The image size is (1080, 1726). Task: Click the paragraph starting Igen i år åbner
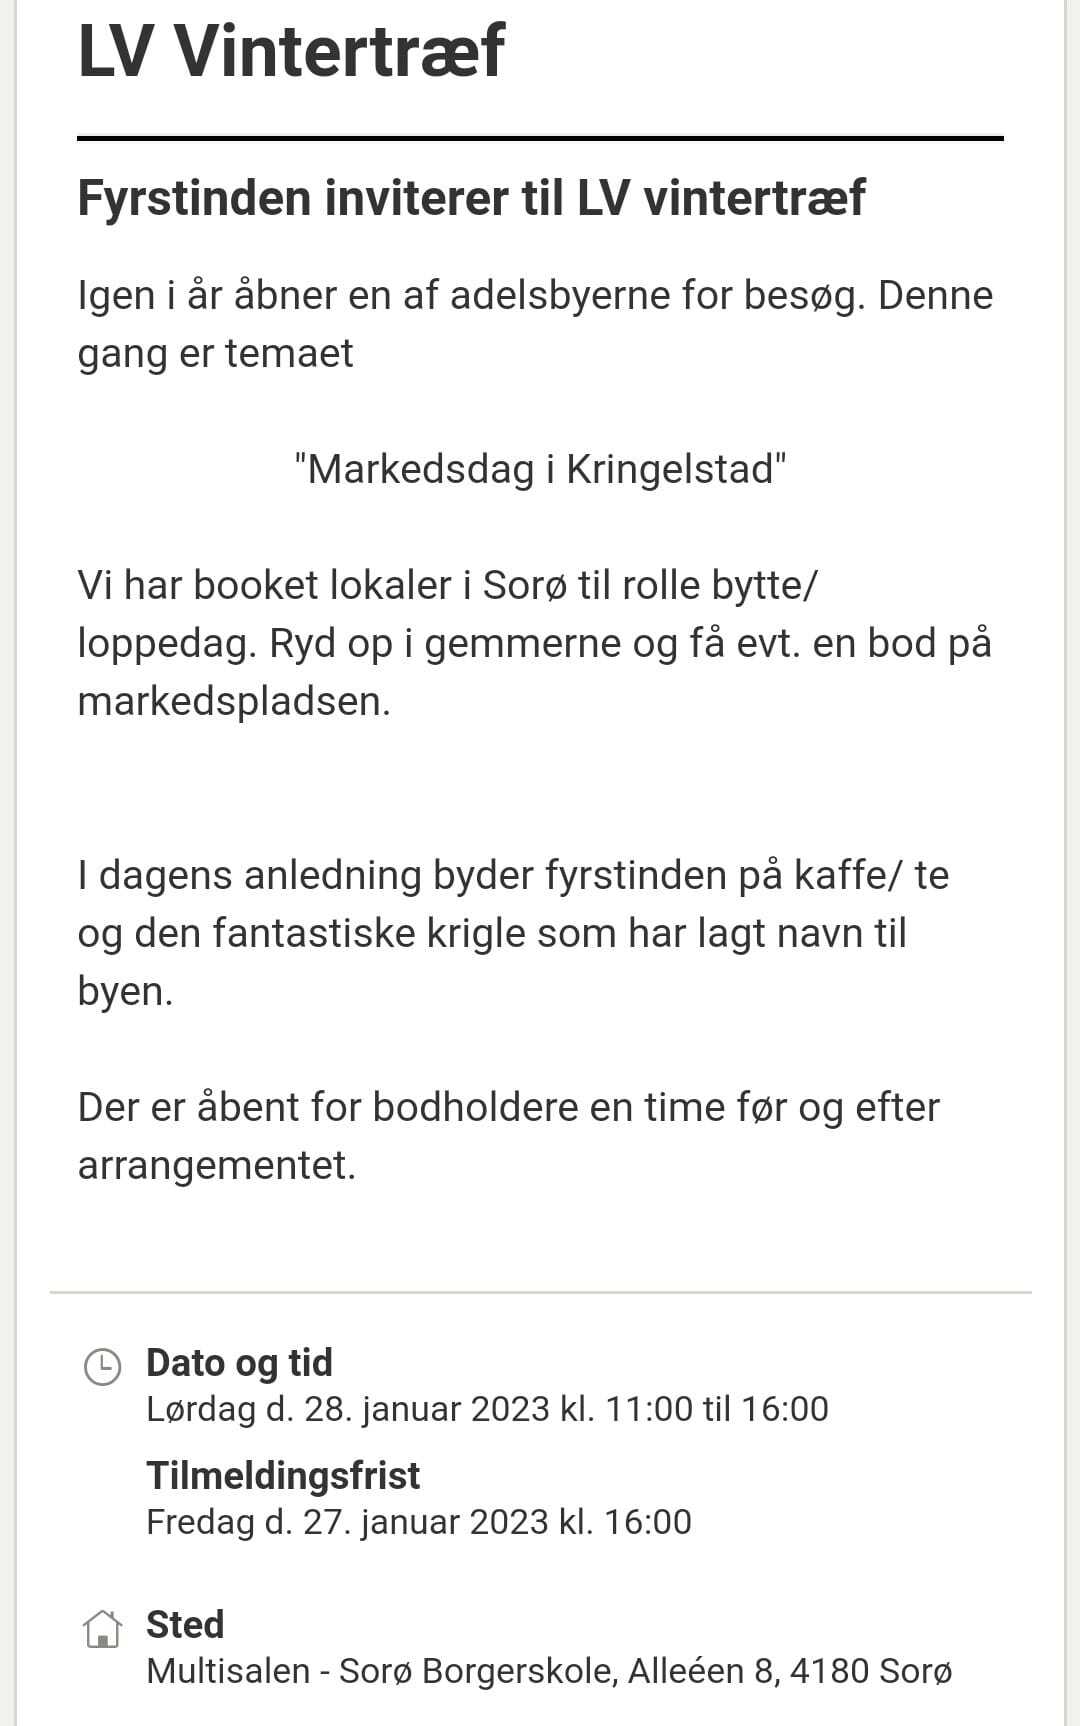pos(536,324)
